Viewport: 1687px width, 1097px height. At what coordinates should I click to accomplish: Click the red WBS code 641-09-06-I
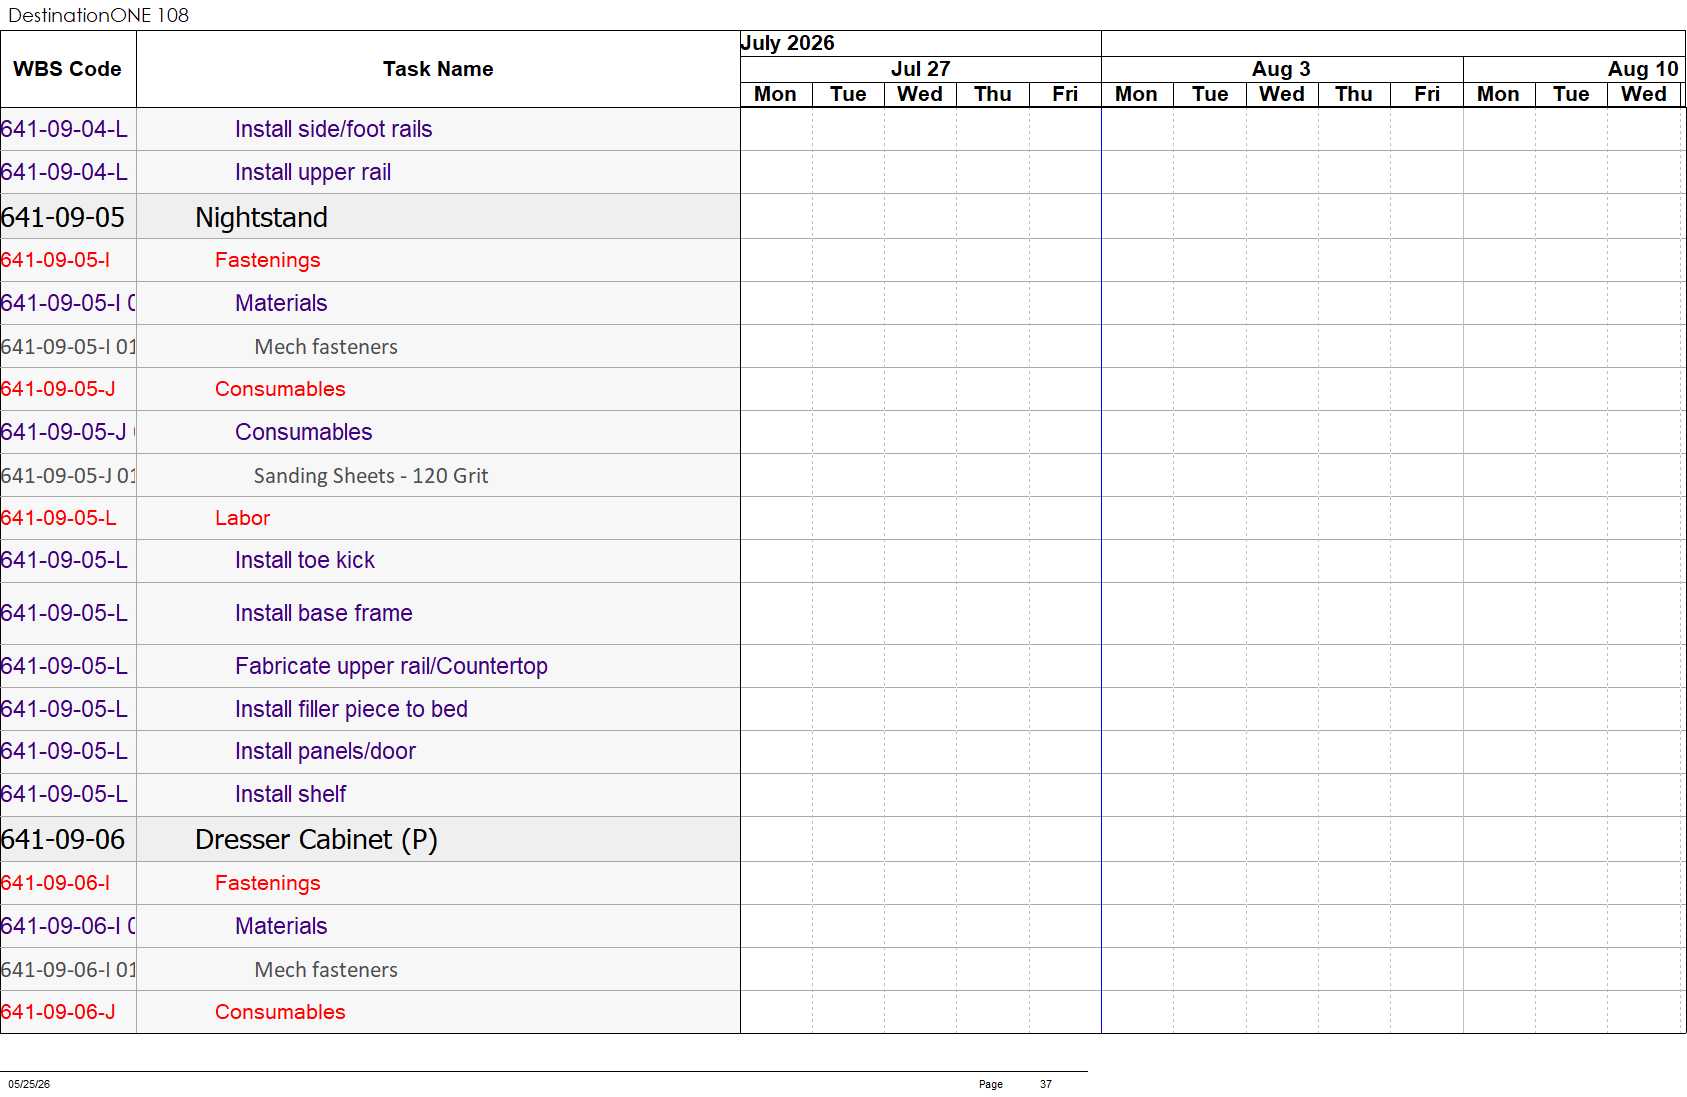click(x=55, y=883)
